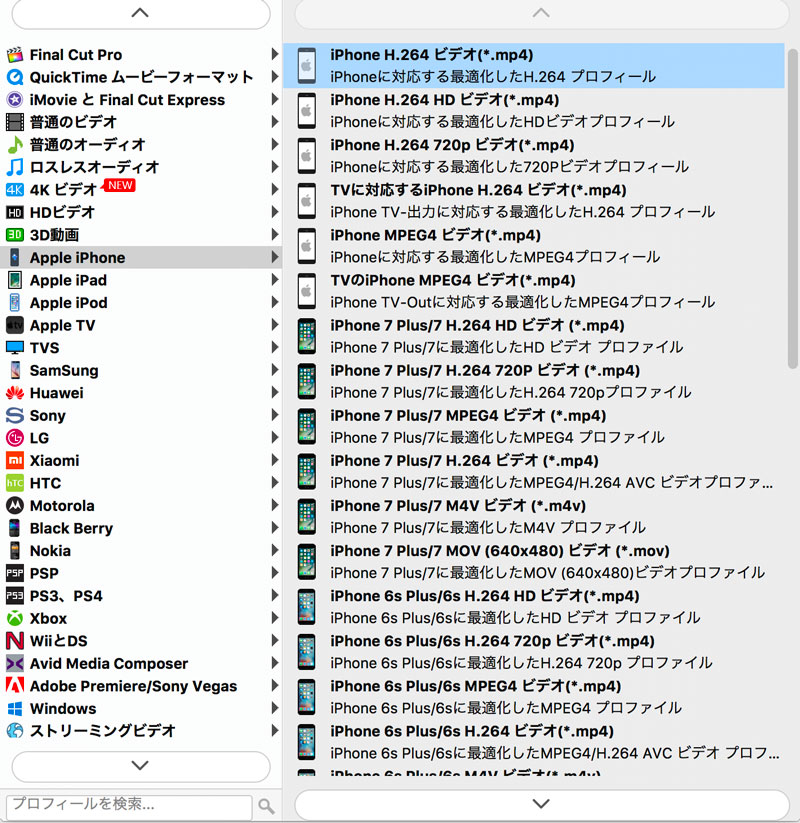
Task: Click the Xbox logo icon
Action: click(15, 619)
